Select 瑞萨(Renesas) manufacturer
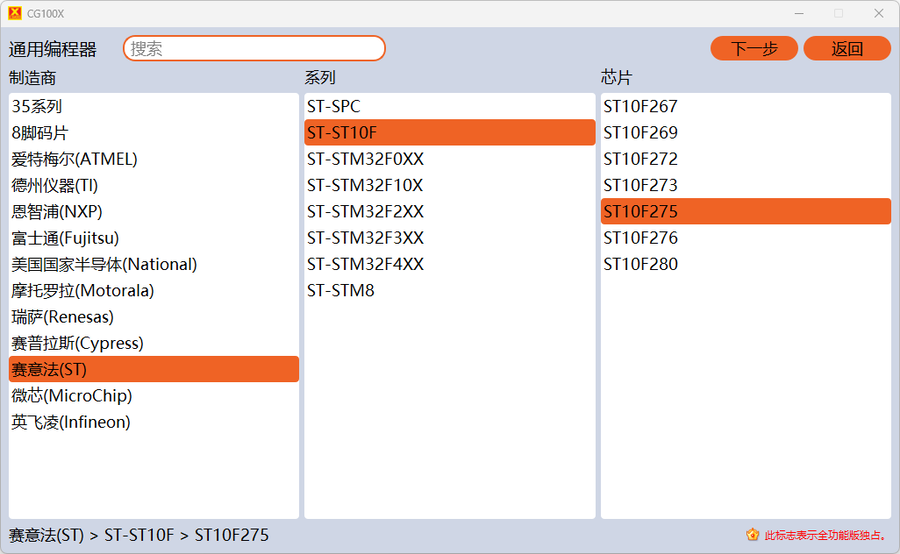The image size is (900, 554). (x=63, y=317)
